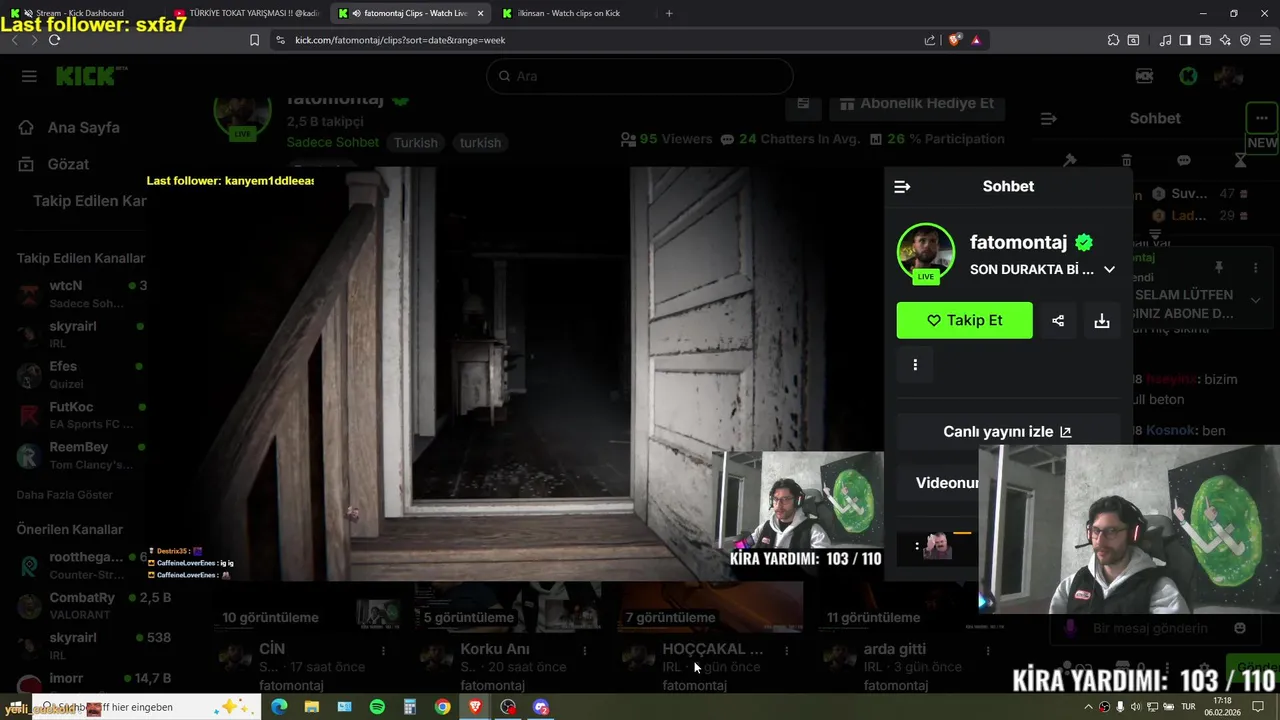Image resolution: width=1280 pixels, height=720 pixels.
Task: Open skyrairl channel in followed channels
Action: click(x=82, y=334)
